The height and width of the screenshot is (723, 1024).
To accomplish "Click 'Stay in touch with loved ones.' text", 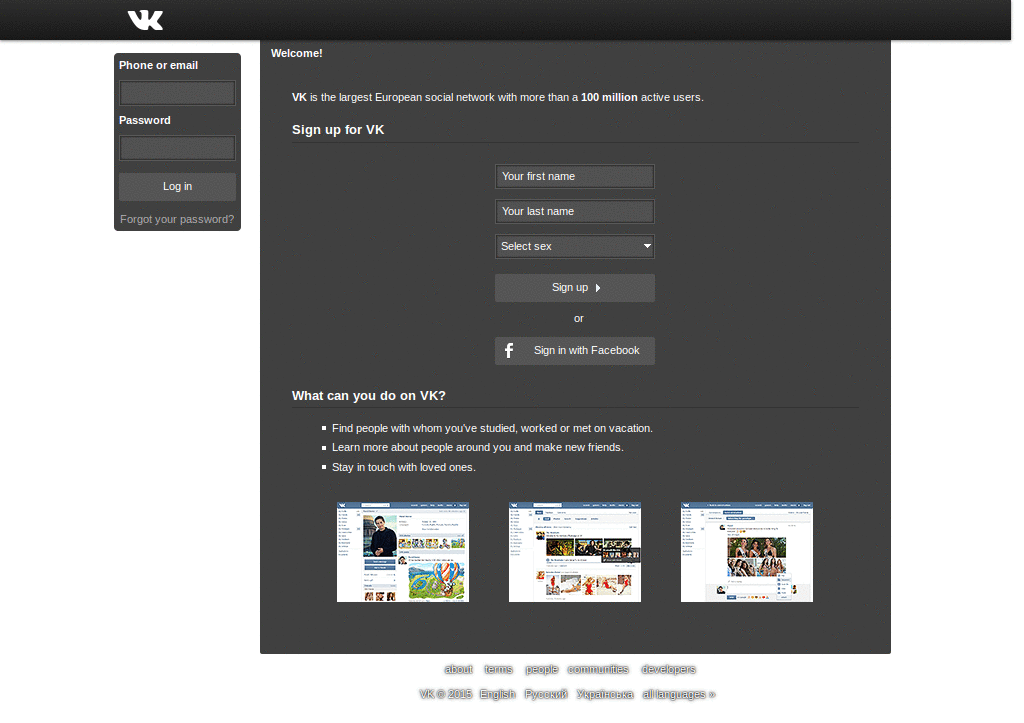I will pos(404,468).
